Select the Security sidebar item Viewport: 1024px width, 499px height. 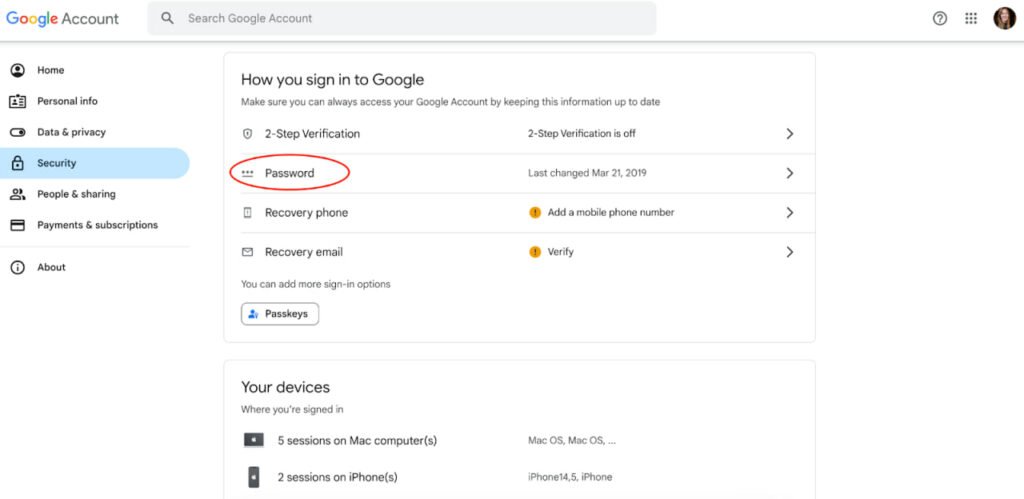pyautogui.click(x=95, y=163)
